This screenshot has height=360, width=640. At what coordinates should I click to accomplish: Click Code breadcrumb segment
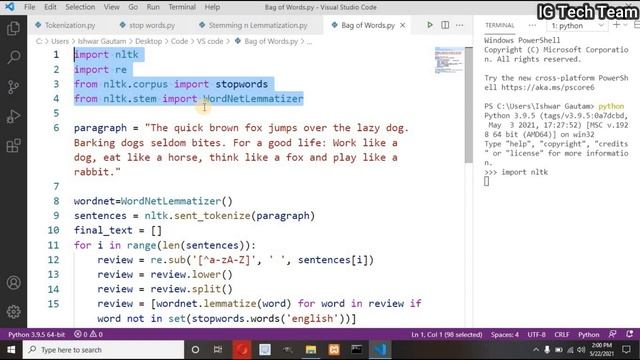(179, 41)
